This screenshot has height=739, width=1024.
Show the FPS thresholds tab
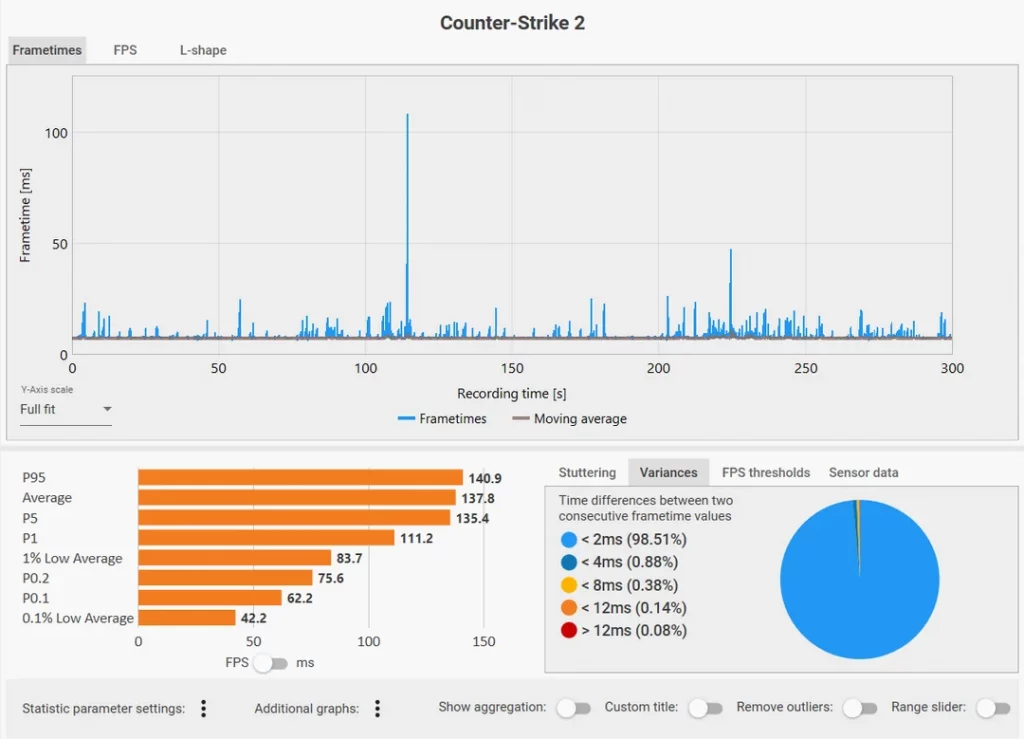tap(765, 473)
